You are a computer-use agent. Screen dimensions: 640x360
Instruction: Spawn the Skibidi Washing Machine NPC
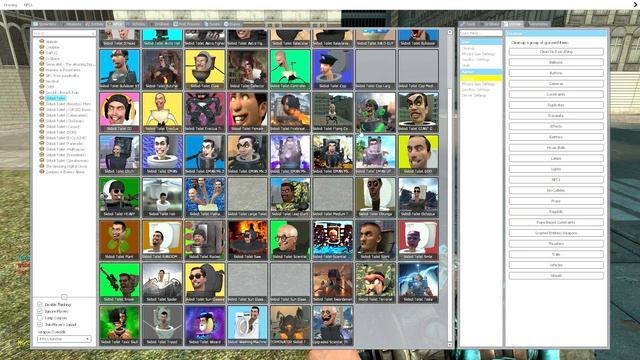[x=248, y=325]
